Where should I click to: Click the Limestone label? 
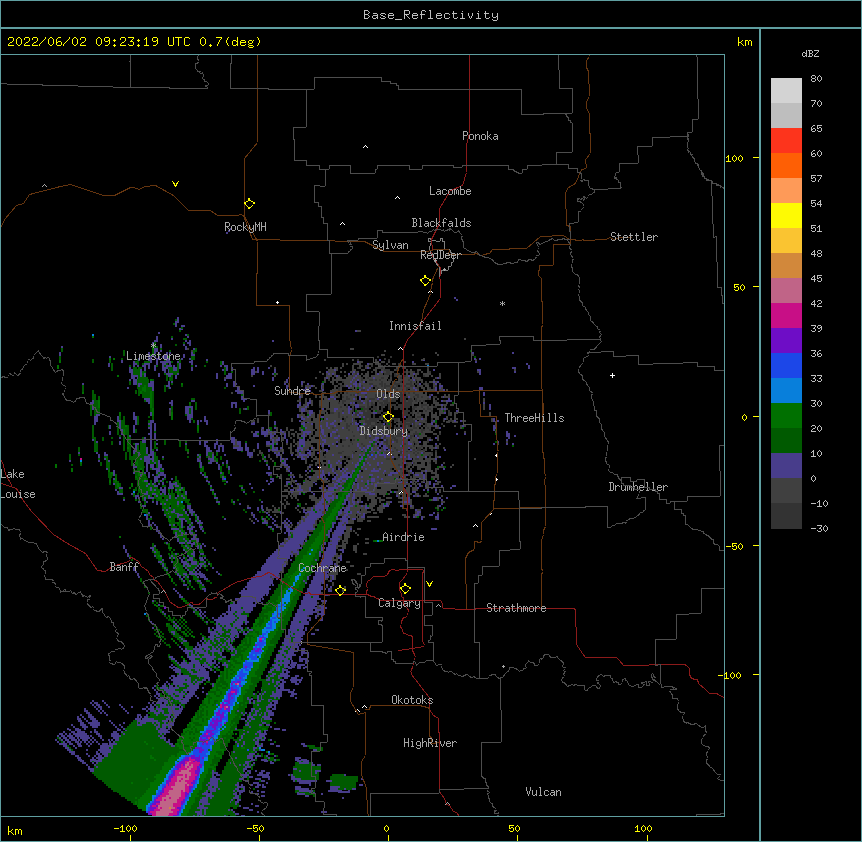point(153,356)
